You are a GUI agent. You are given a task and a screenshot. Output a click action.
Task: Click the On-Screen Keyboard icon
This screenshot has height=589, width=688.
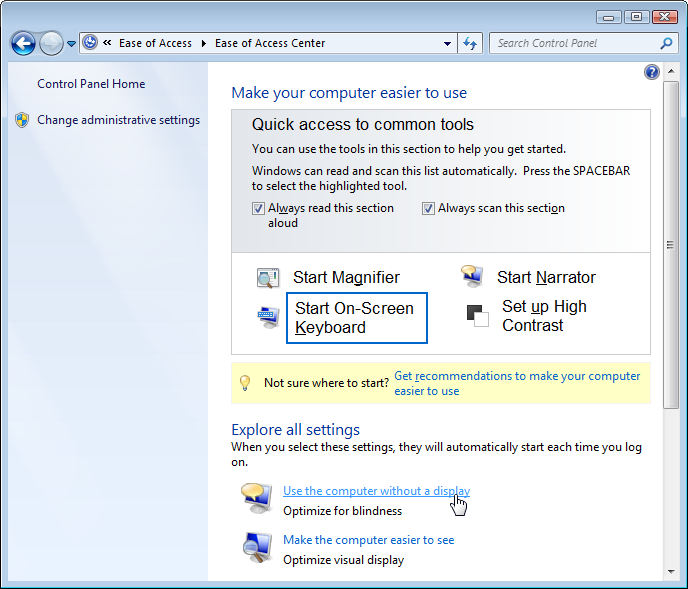[268, 317]
